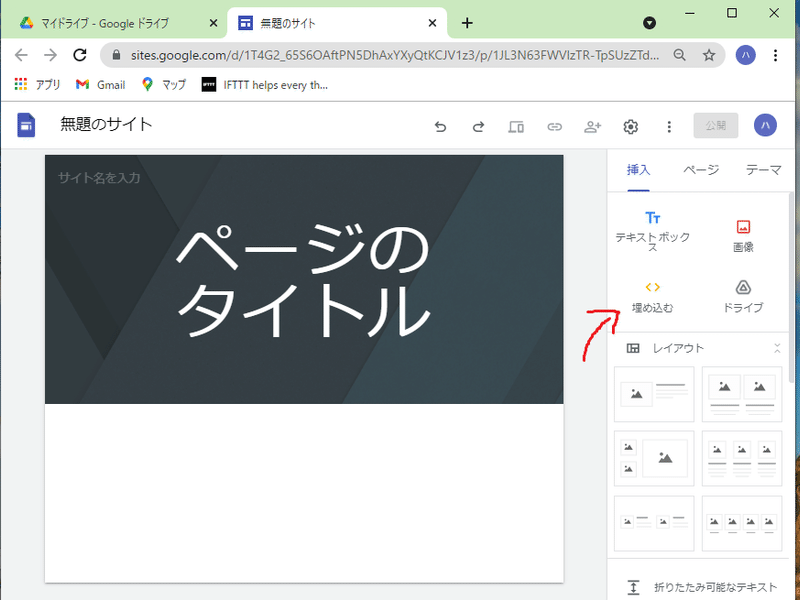Close the 無題のサイト browser tab
The image size is (800, 600).
[432, 23]
